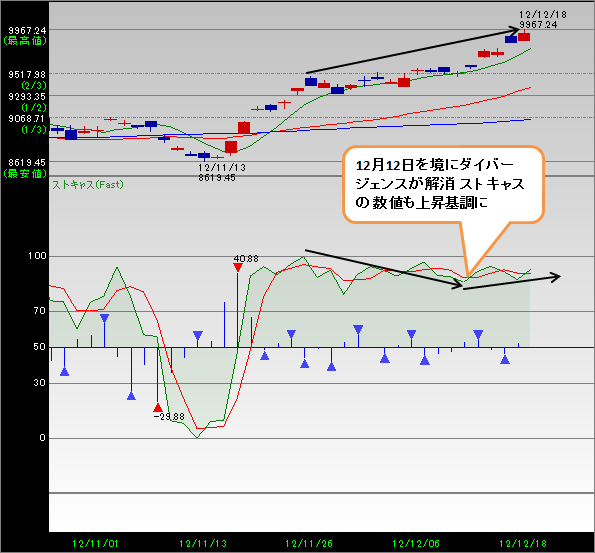The height and width of the screenshot is (553, 595).
Task: Click the 12/11/26 date on the bottom axis
Action: 309,544
